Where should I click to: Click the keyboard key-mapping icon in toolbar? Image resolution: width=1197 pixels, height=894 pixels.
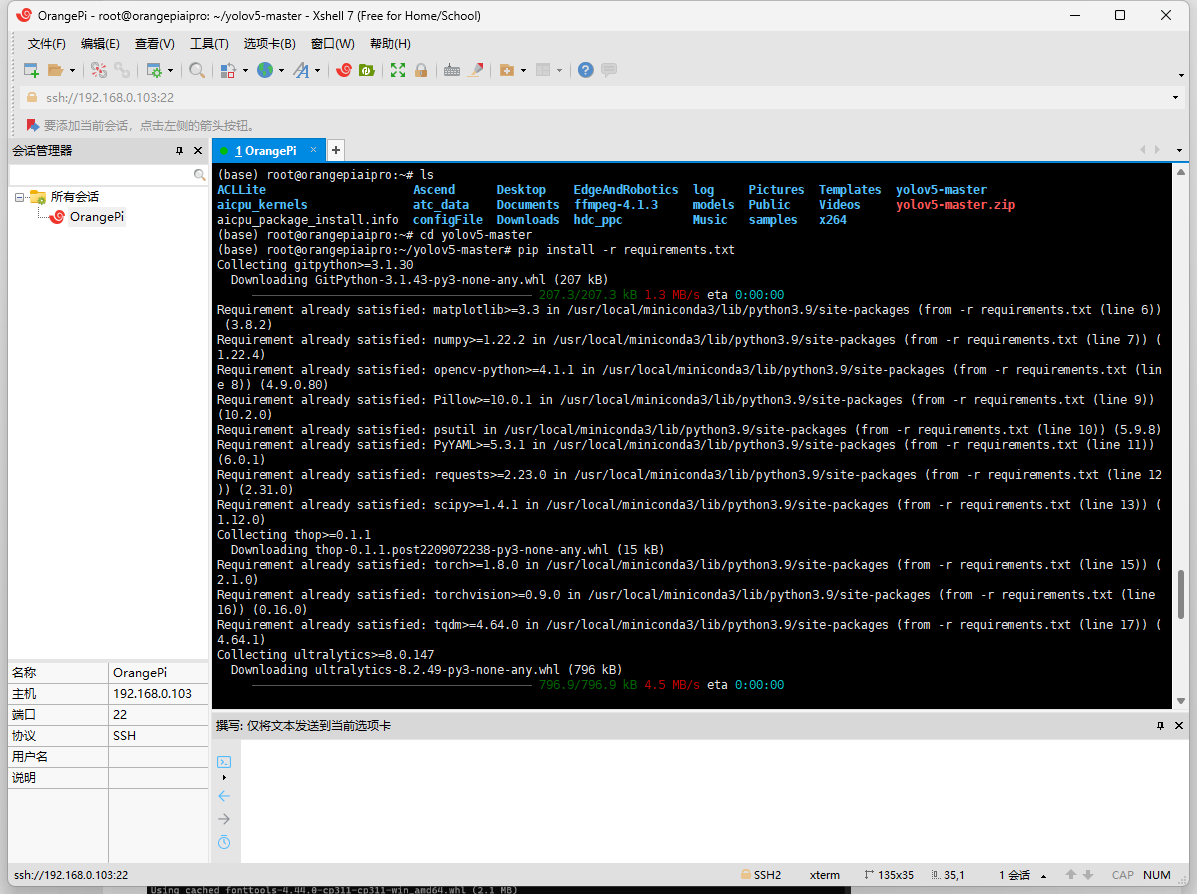click(452, 70)
